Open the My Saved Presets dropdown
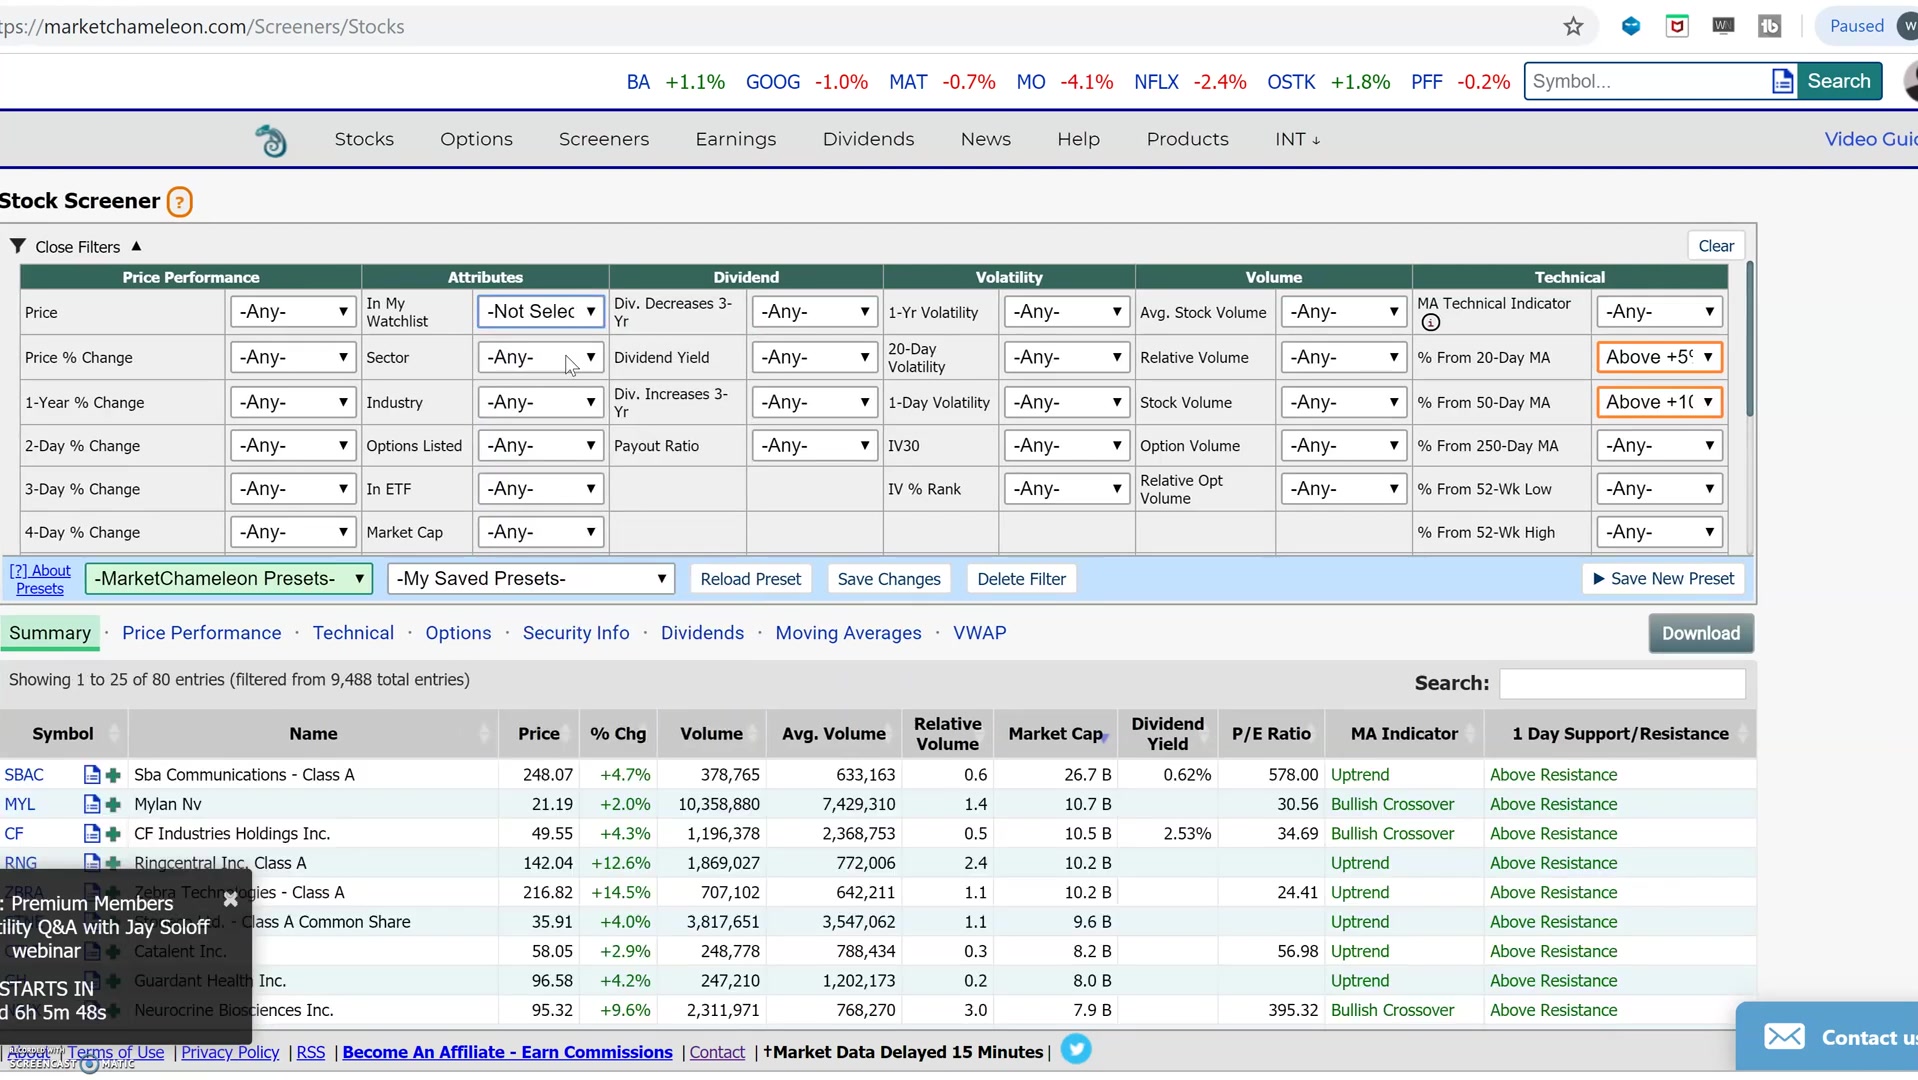1918x1080 pixels. point(531,579)
